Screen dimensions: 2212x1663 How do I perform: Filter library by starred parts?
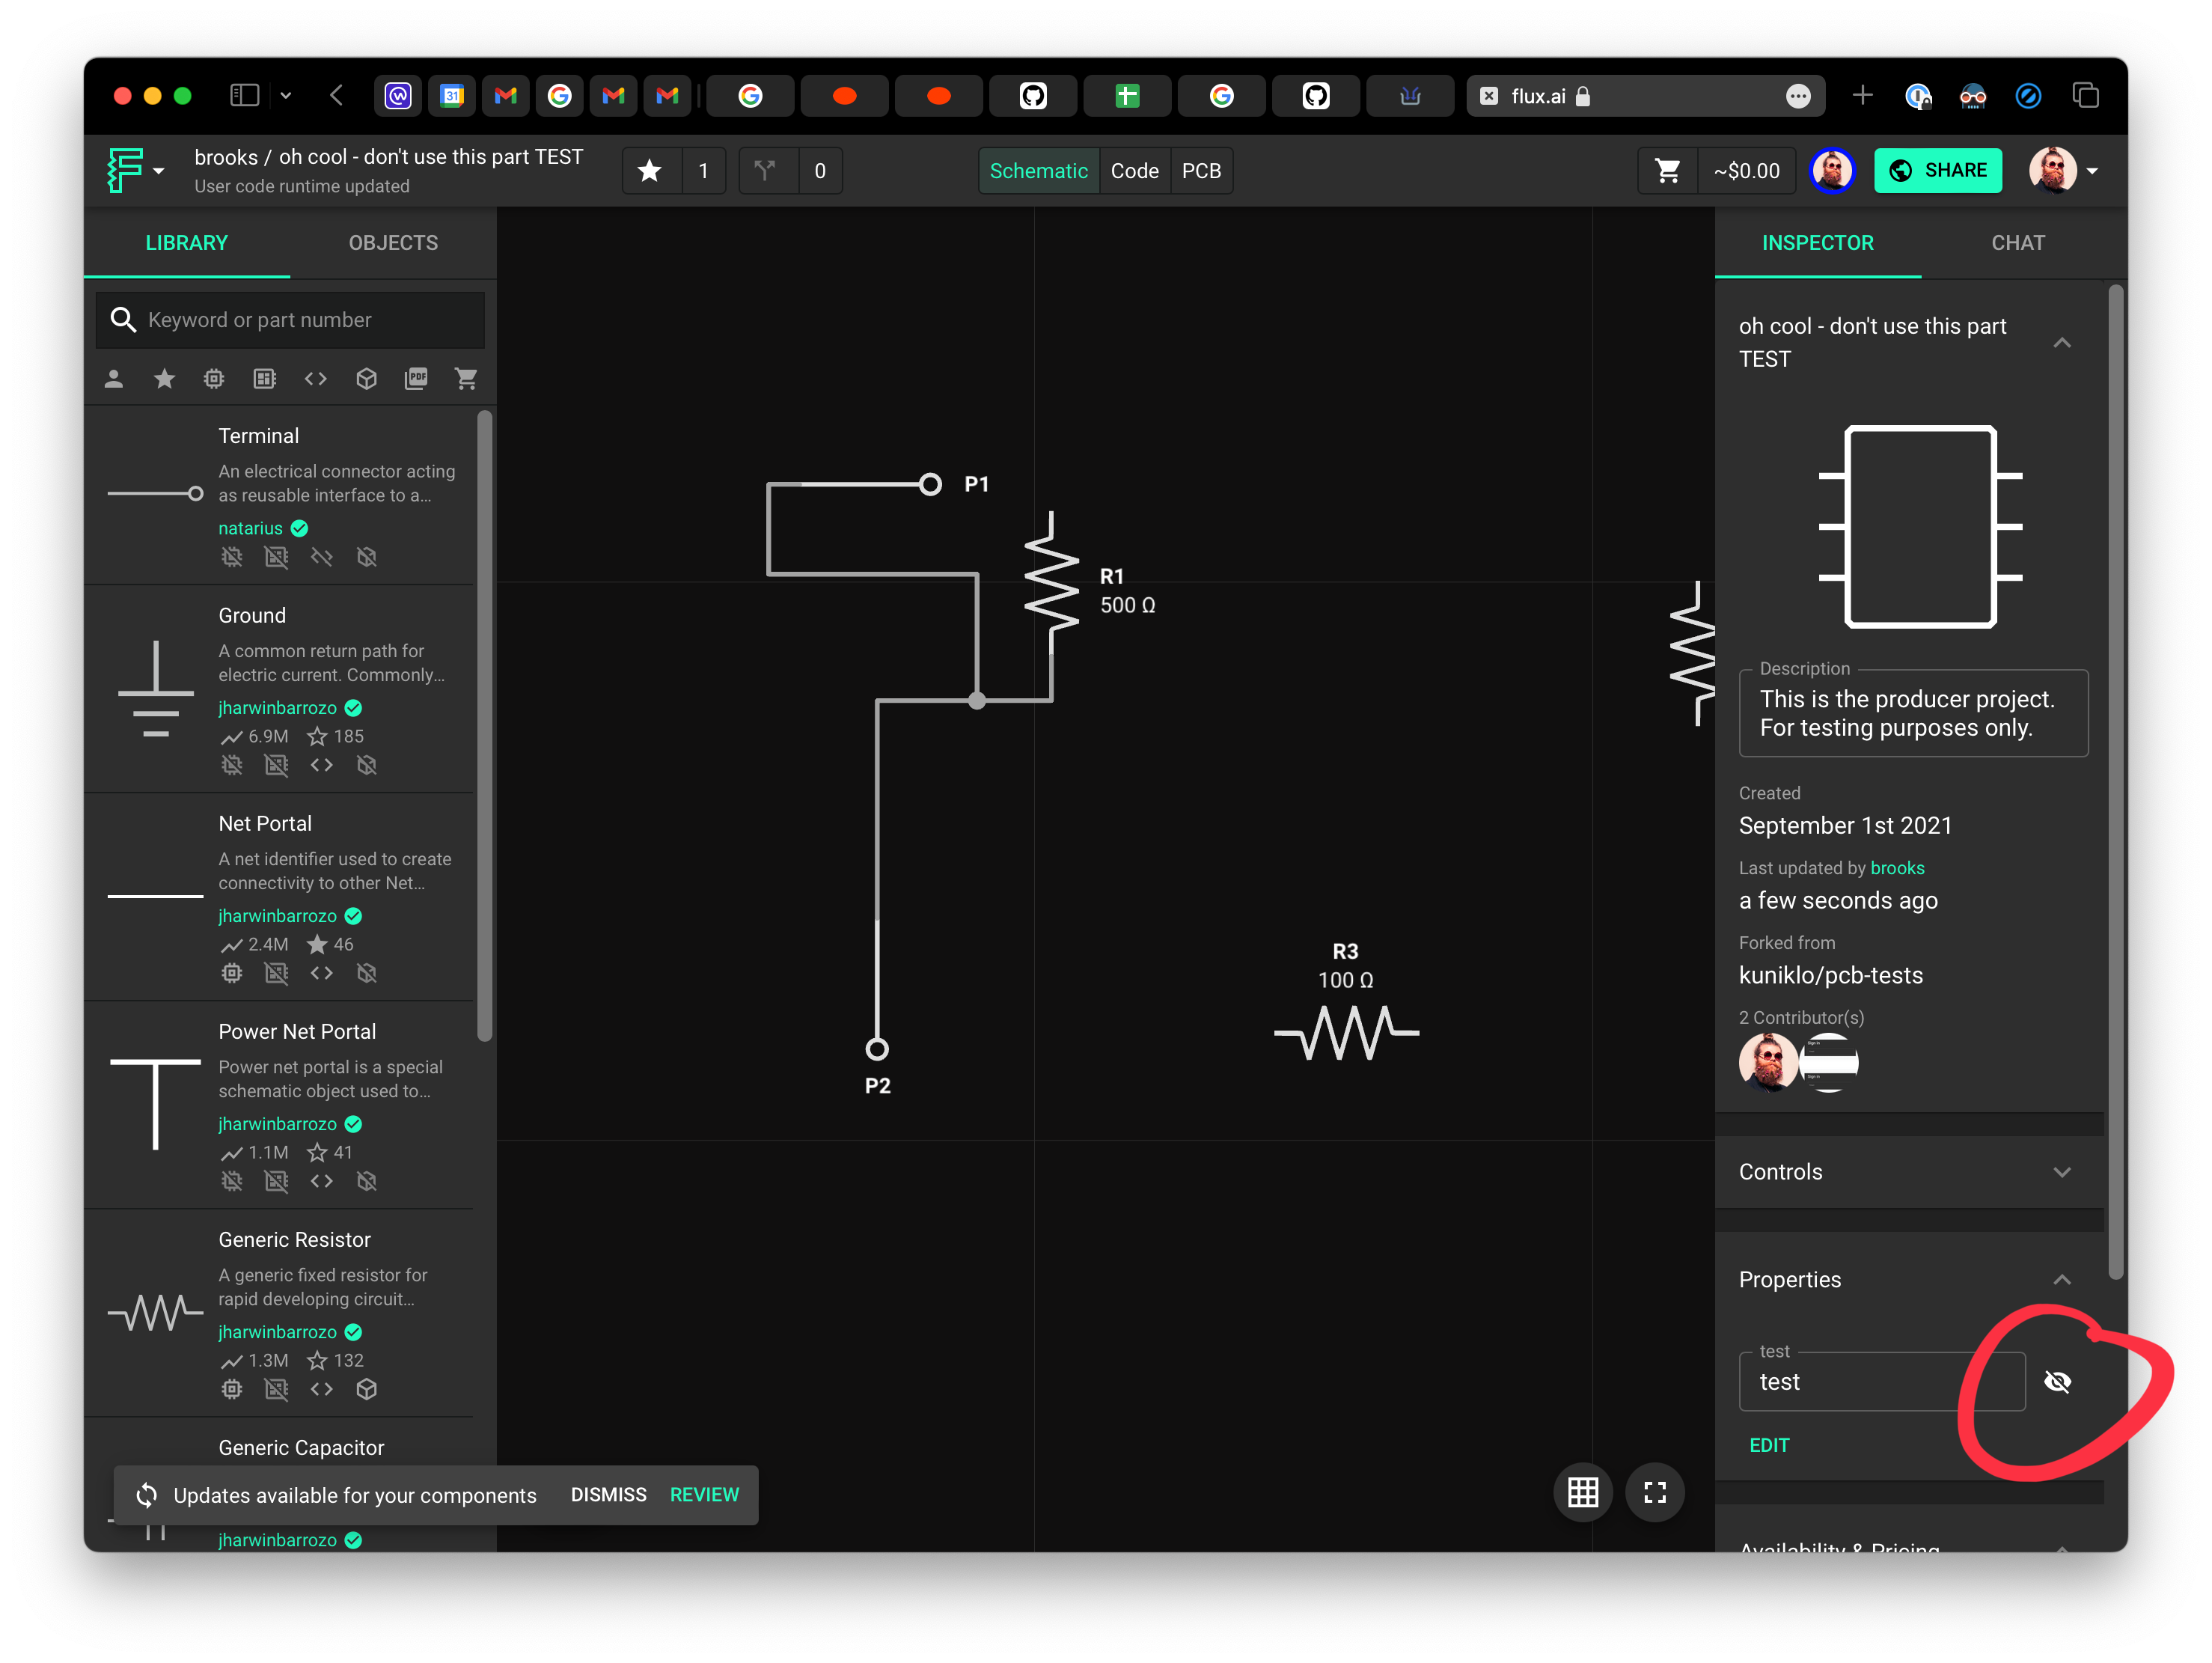coord(165,379)
